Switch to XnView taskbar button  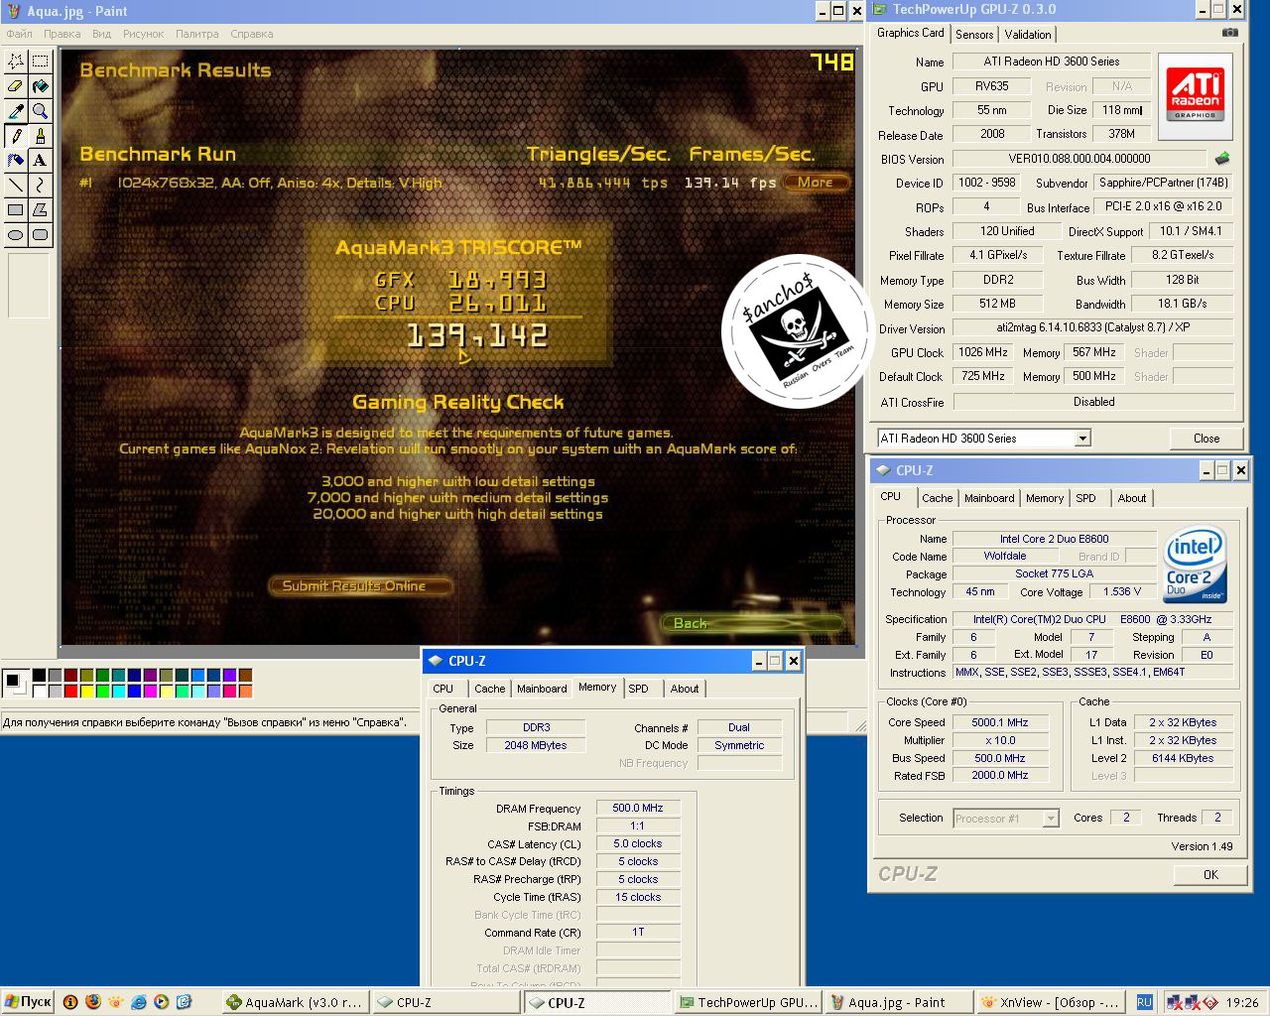click(x=1049, y=1002)
